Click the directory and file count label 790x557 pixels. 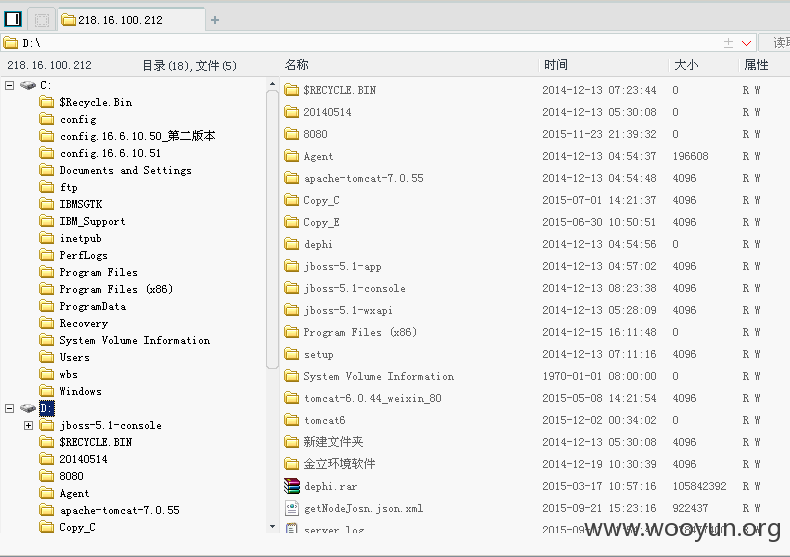189,65
